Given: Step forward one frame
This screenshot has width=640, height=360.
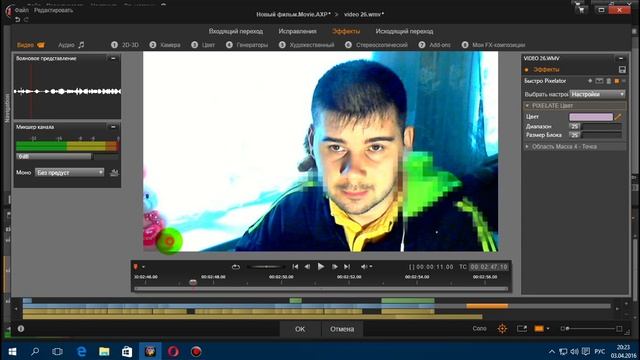Looking at the screenshot, I should [x=334, y=267].
